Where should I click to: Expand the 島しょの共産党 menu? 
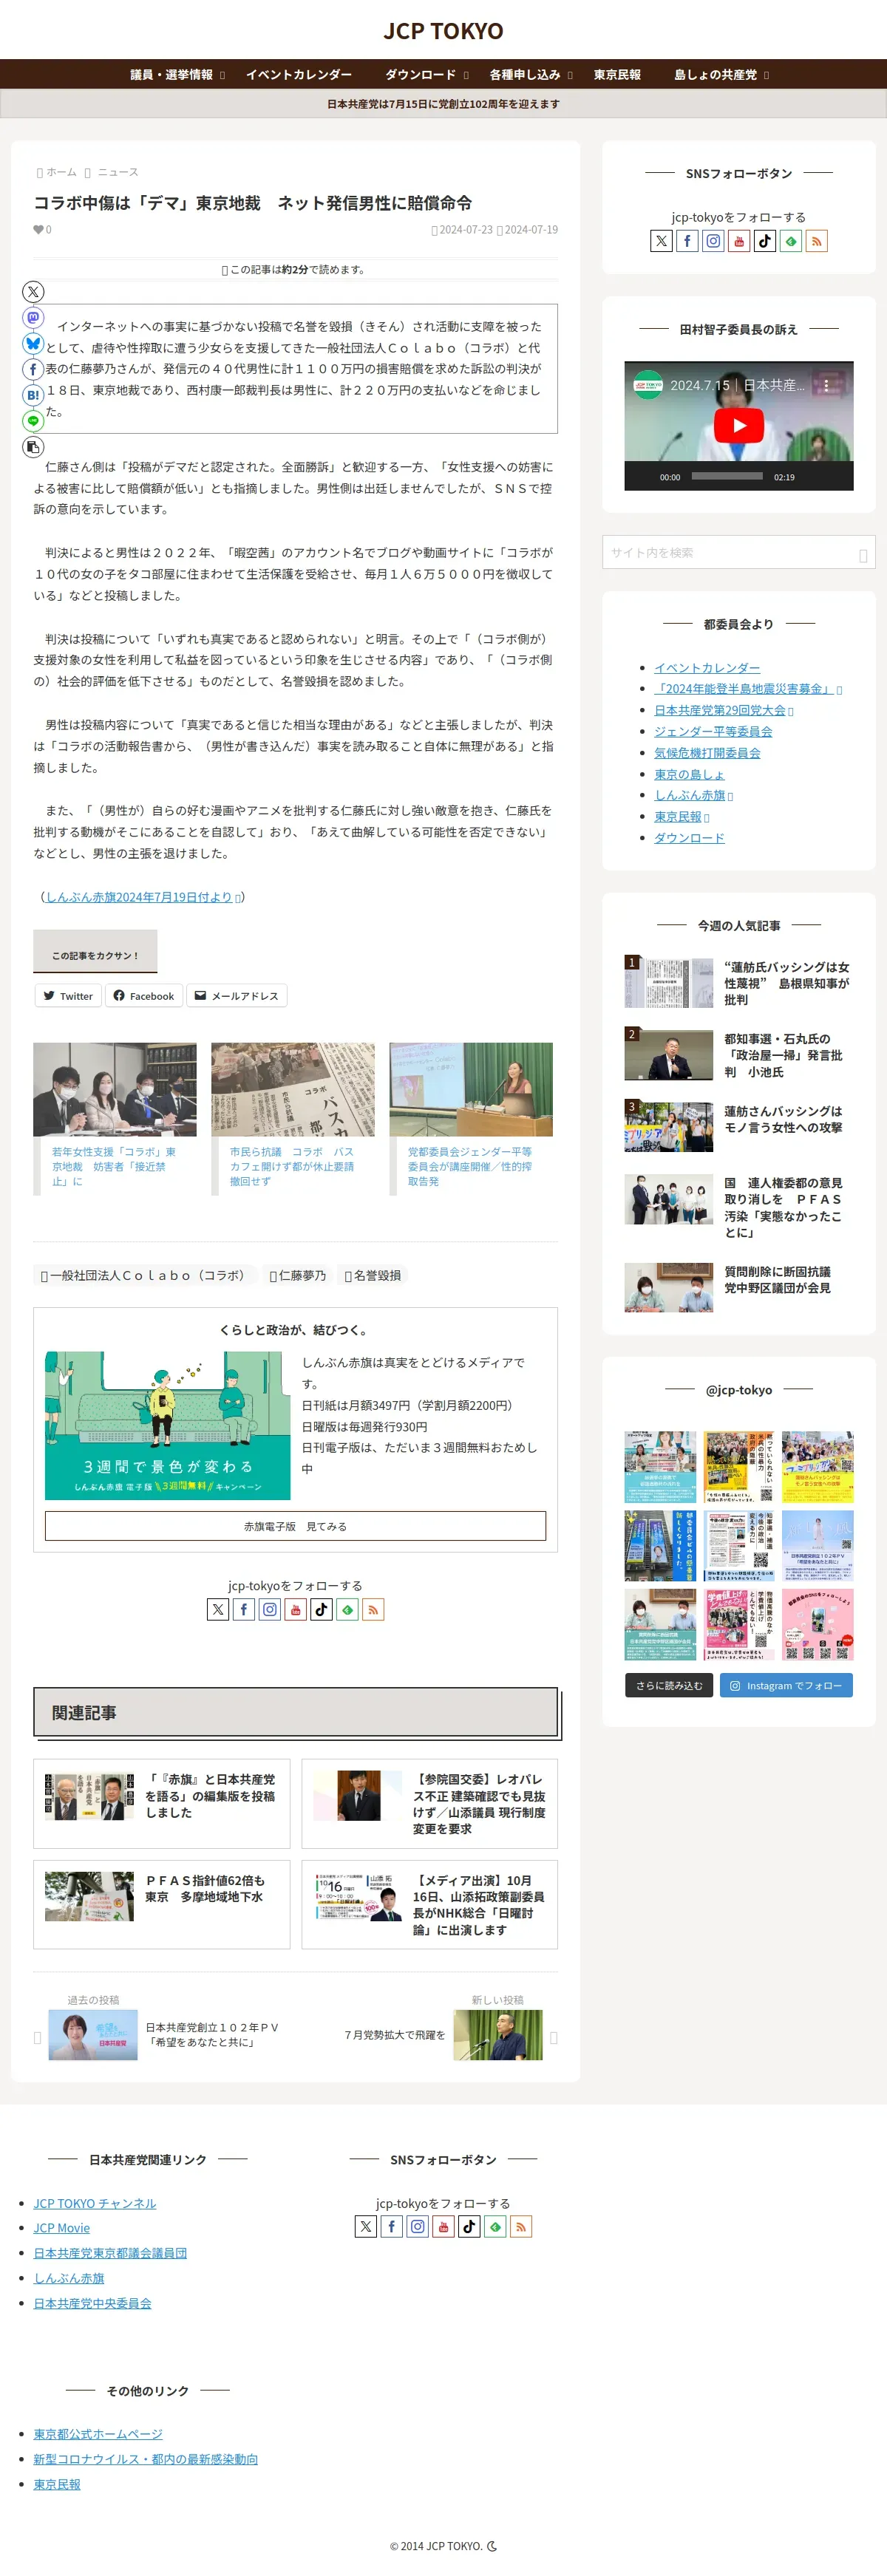721,75
